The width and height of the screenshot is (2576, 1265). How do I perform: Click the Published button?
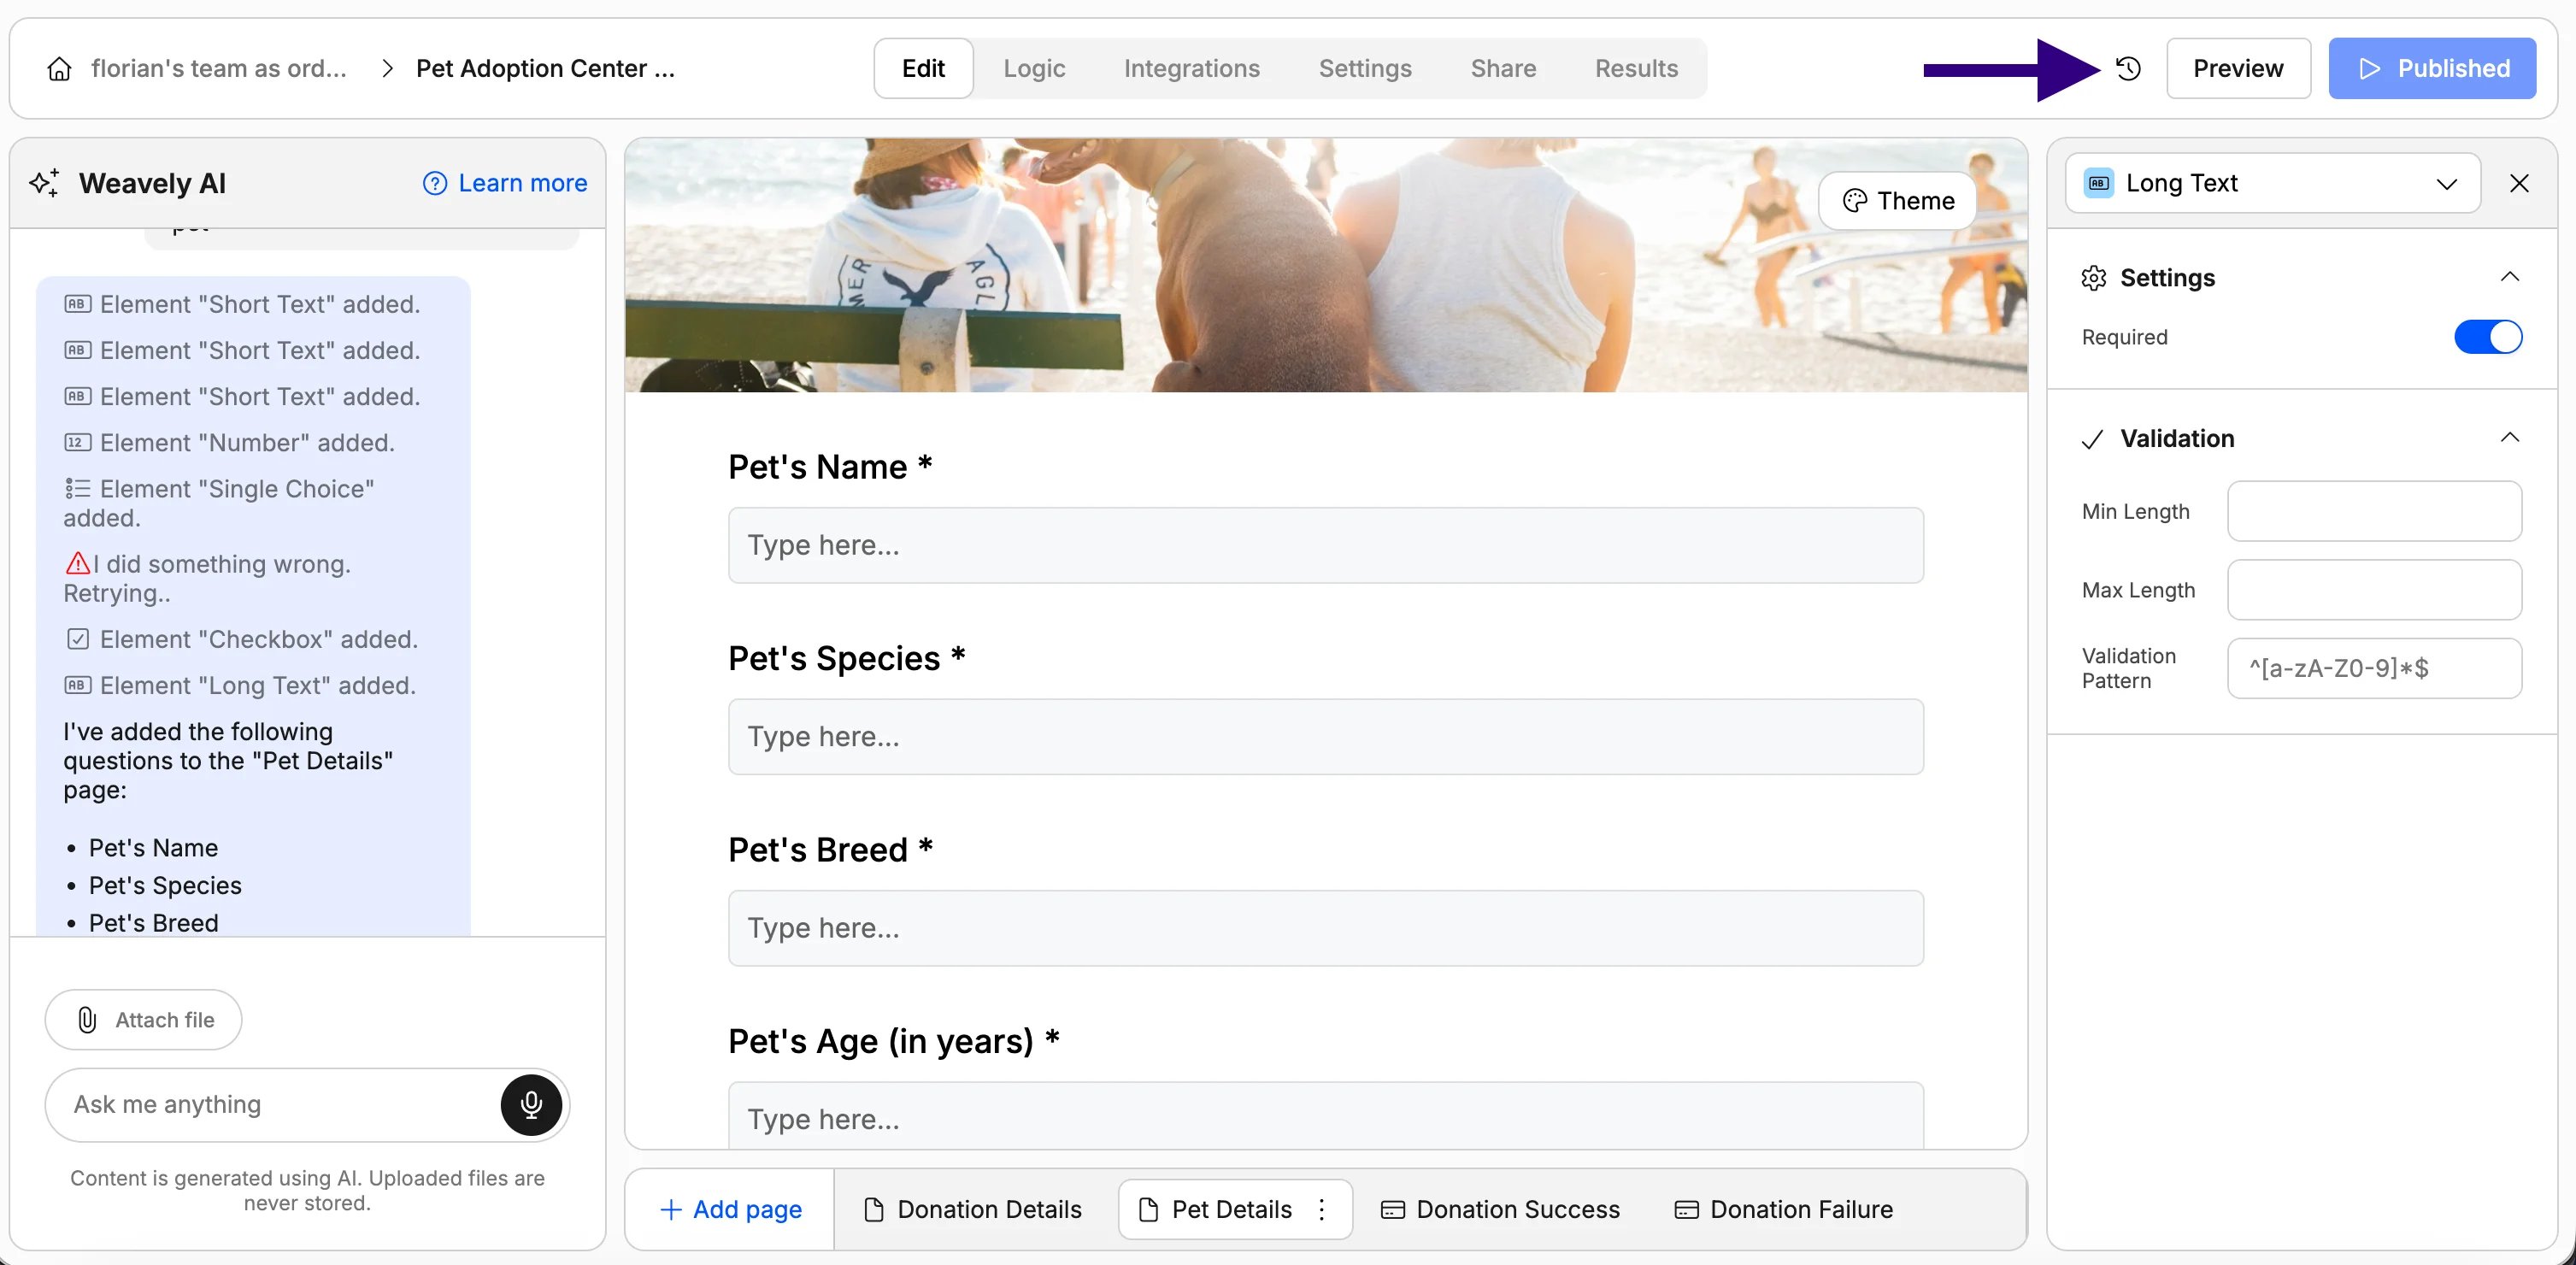click(x=2432, y=68)
